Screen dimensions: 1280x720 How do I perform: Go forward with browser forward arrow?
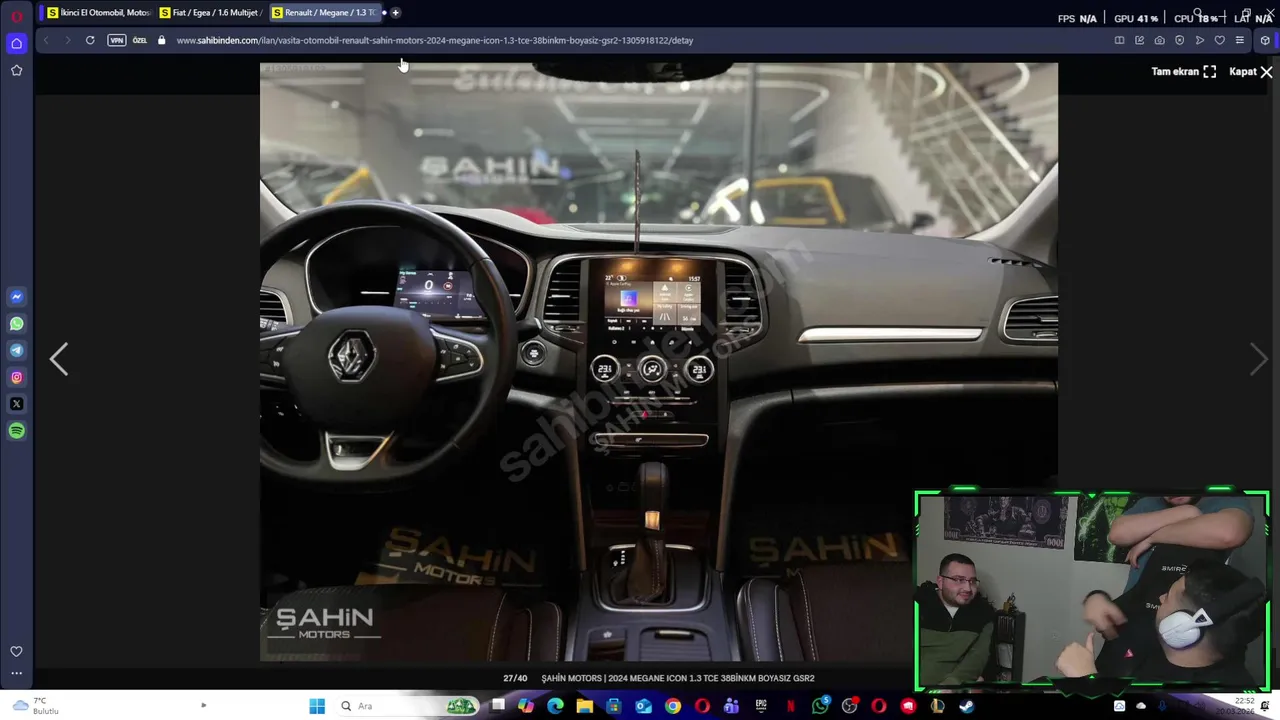[x=67, y=40]
